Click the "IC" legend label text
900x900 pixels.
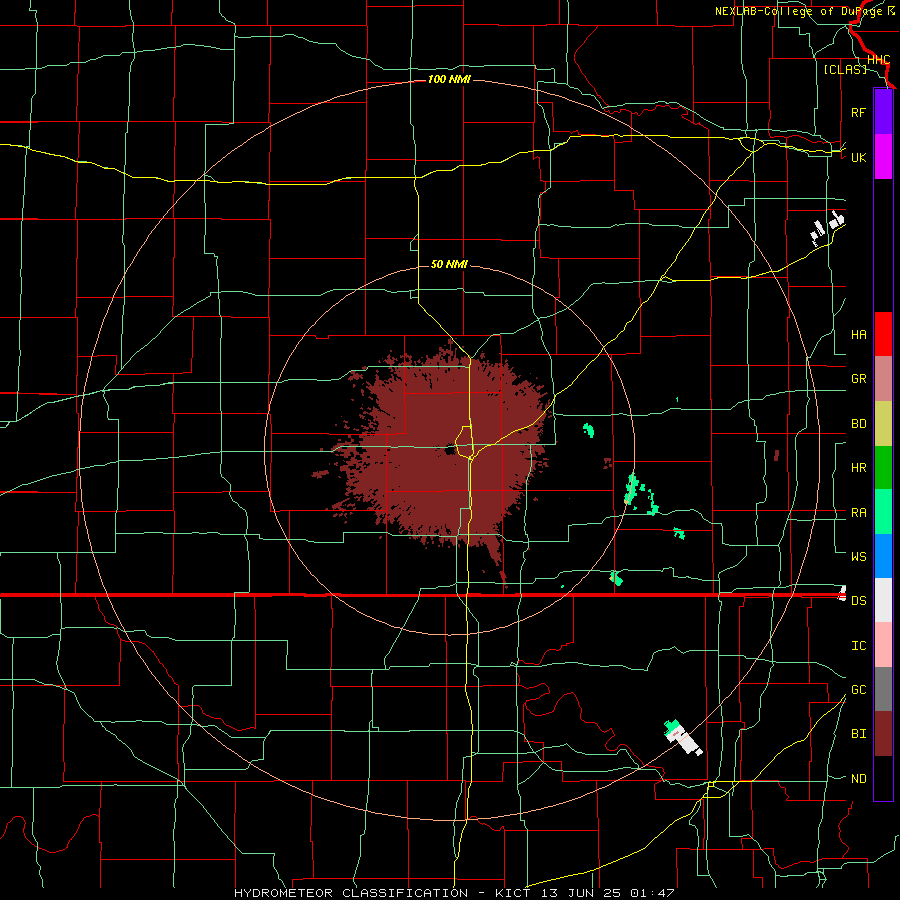click(858, 646)
